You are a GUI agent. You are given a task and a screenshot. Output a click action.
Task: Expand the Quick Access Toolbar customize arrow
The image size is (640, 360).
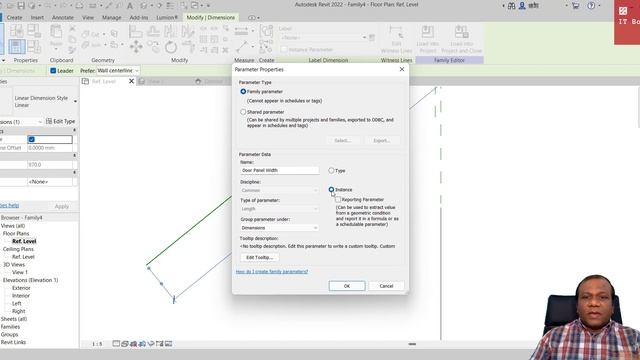click(x=208, y=6)
